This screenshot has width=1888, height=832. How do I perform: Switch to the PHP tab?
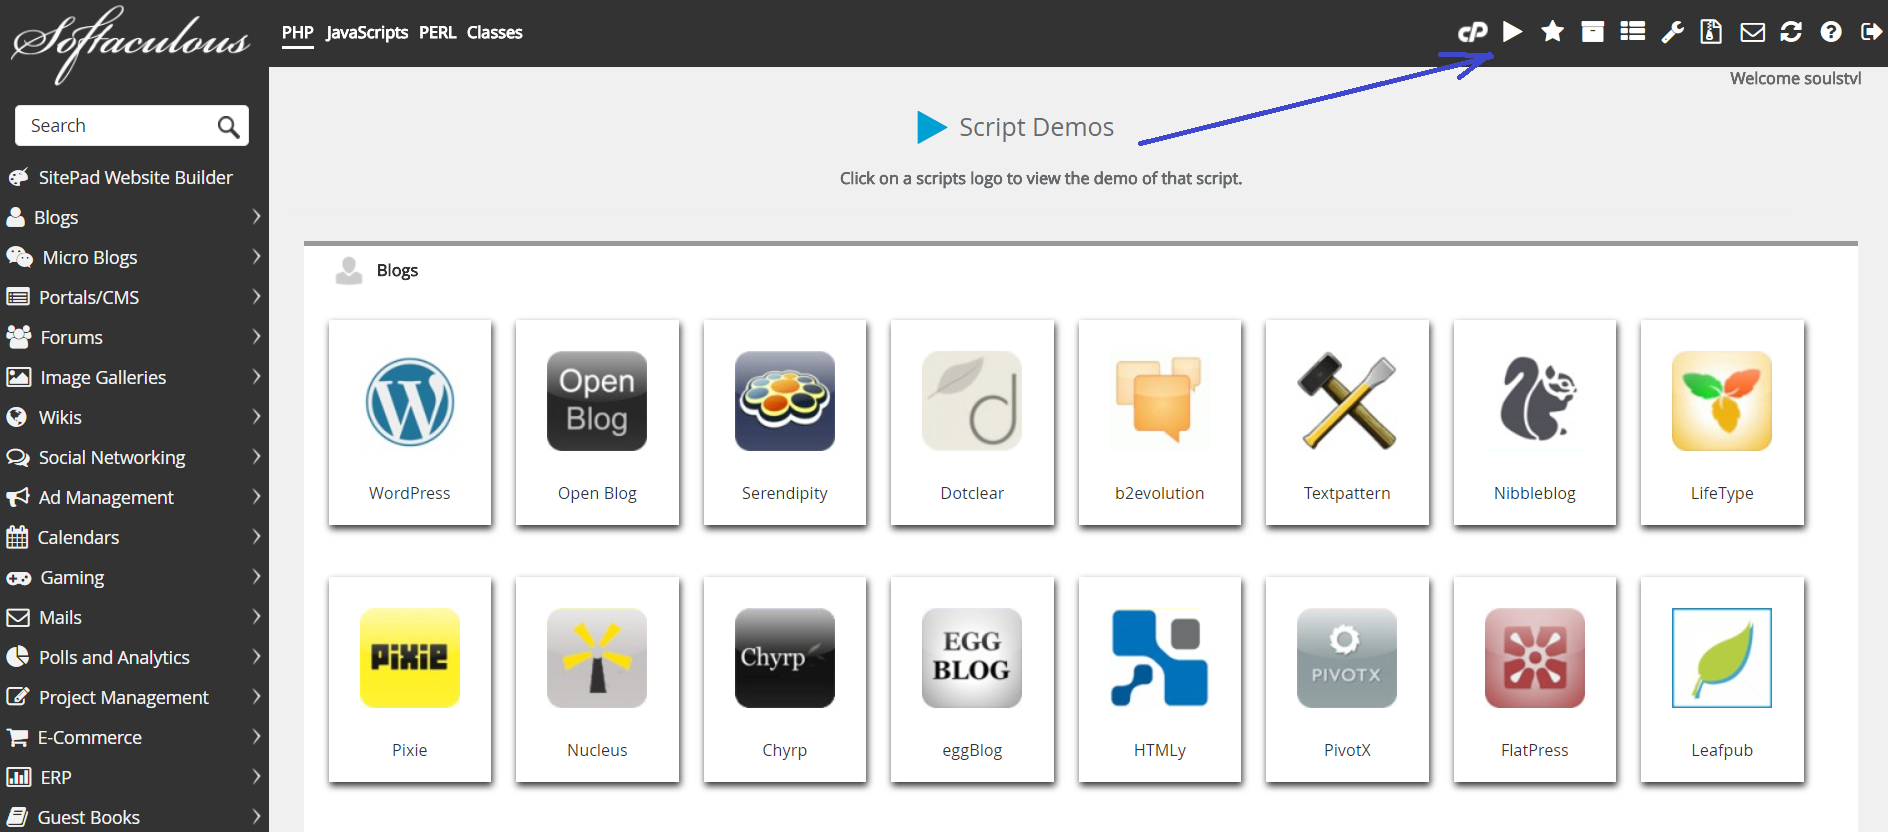pos(298,32)
